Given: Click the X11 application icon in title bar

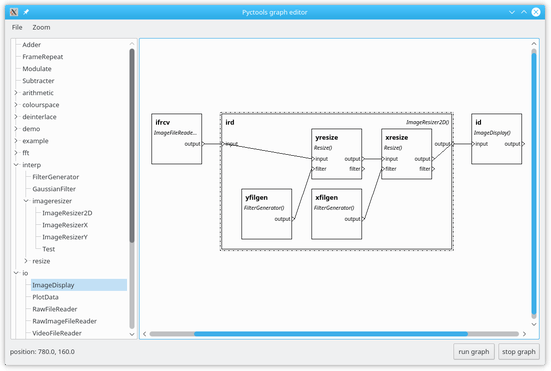Looking at the screenshot, I should click(14, 12).
